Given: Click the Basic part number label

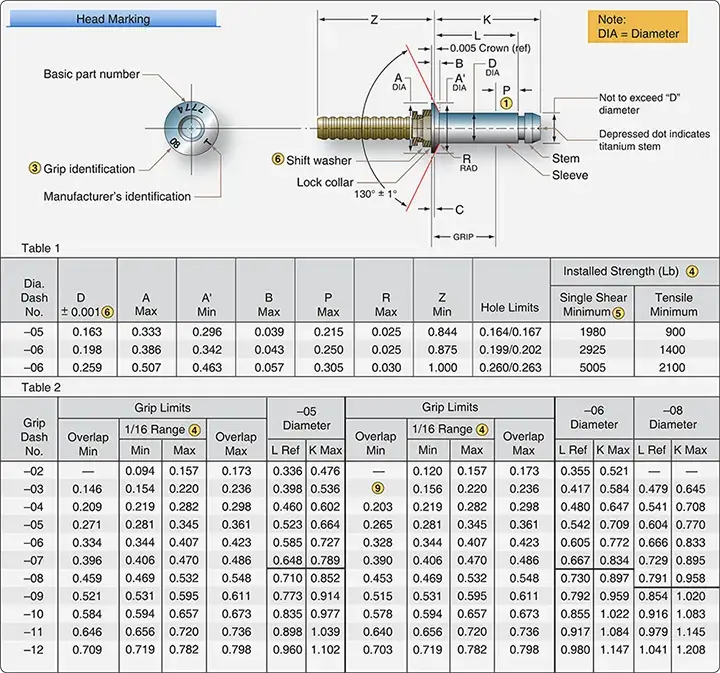Looking at the screenshot, I should [91, 74].
